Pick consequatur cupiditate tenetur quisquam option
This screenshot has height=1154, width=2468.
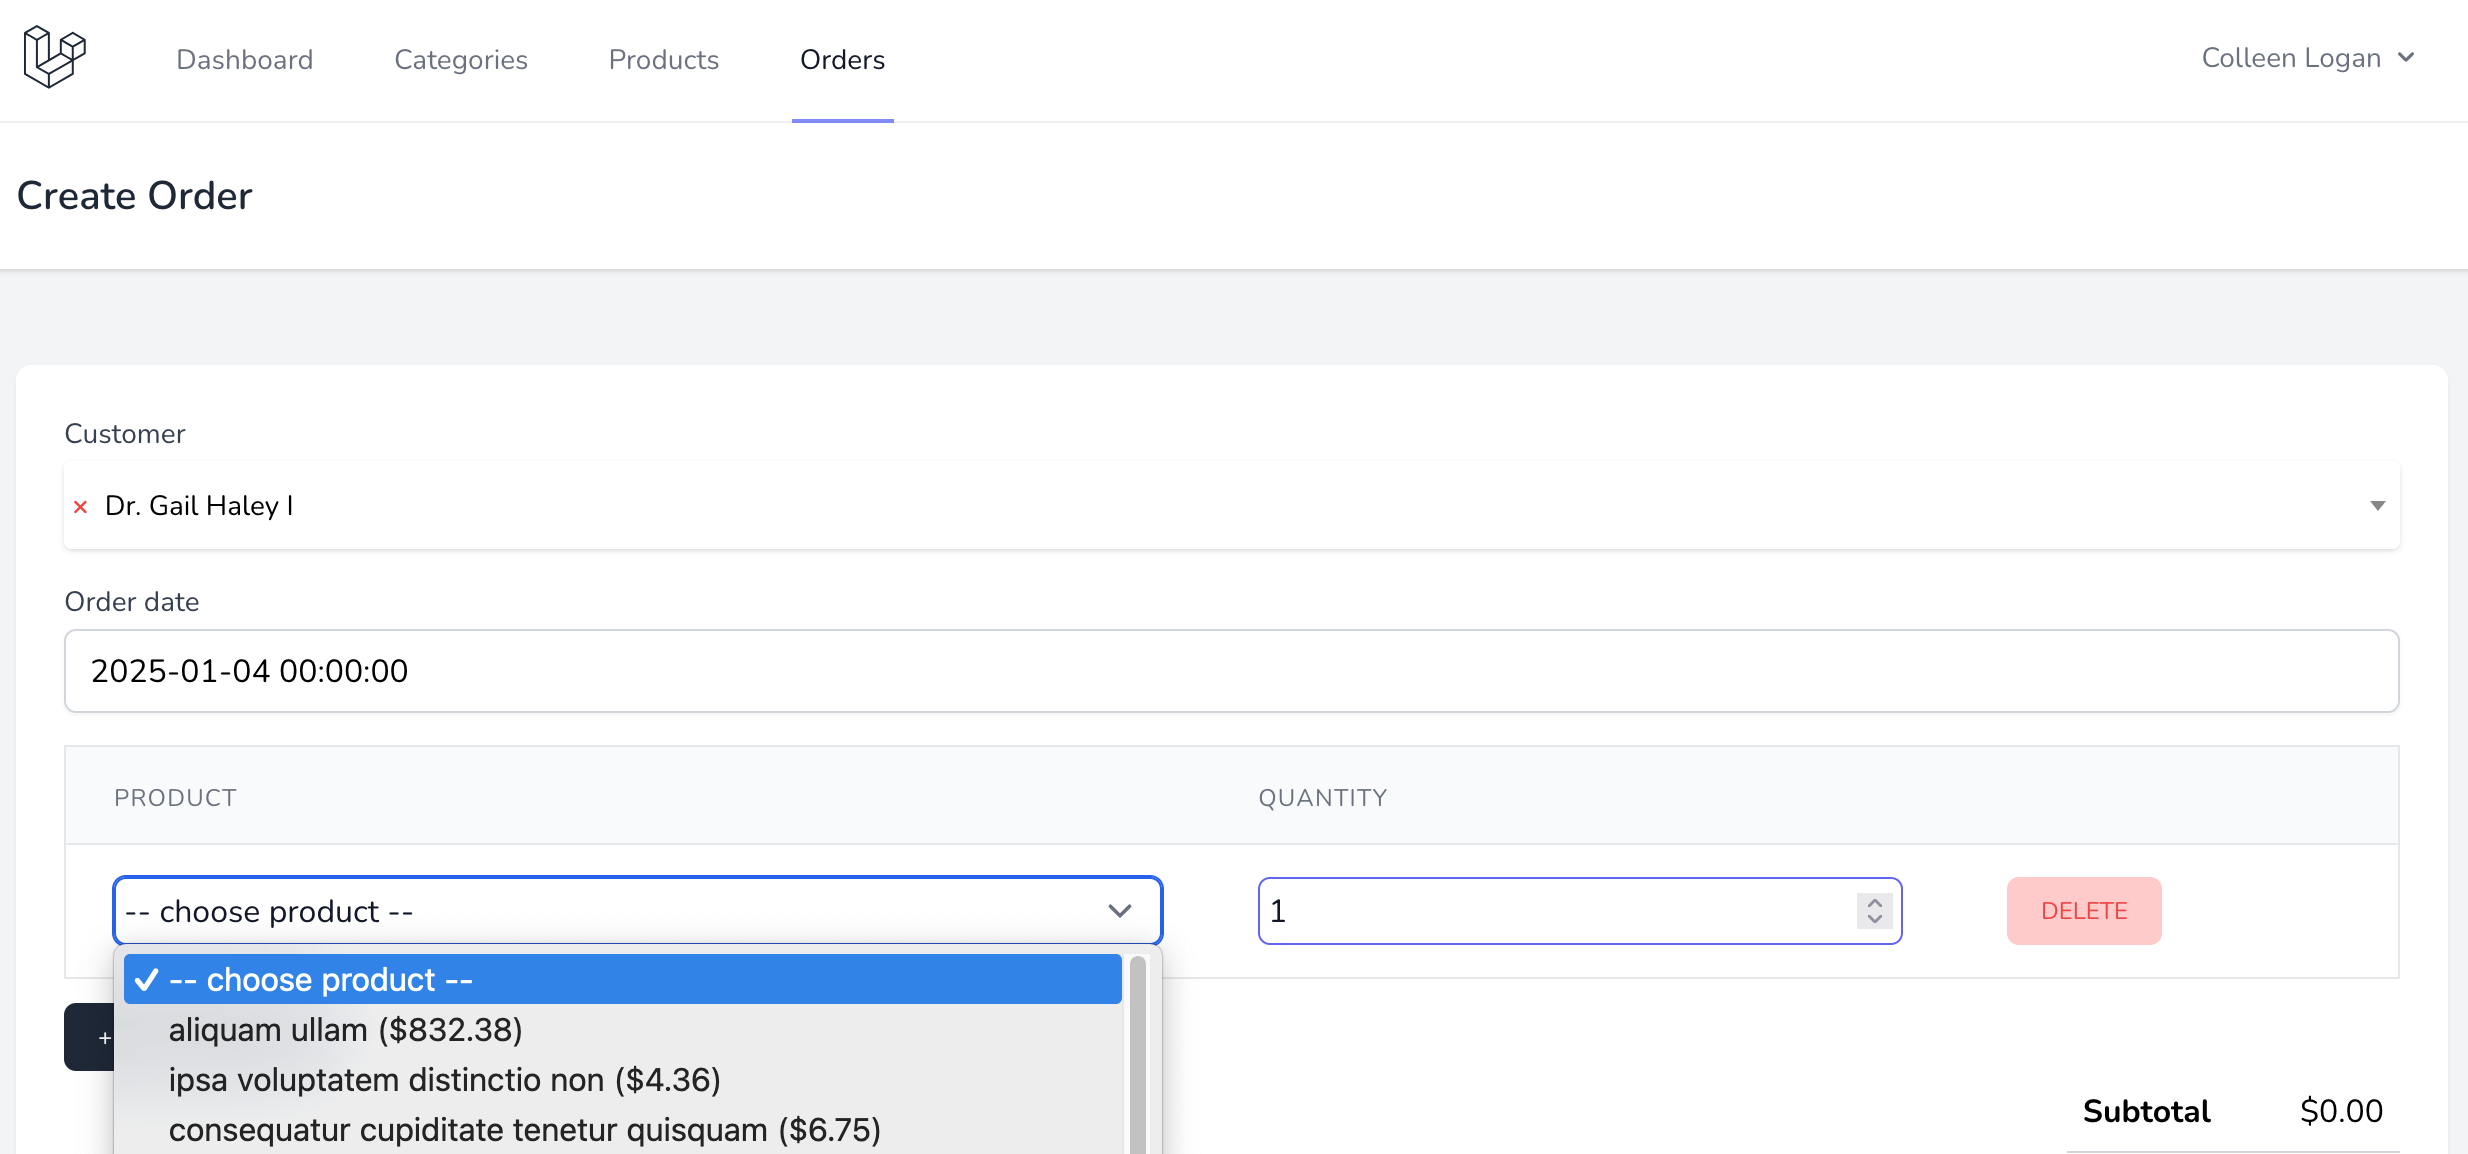pyautogui.click(x=524, y=1130)
